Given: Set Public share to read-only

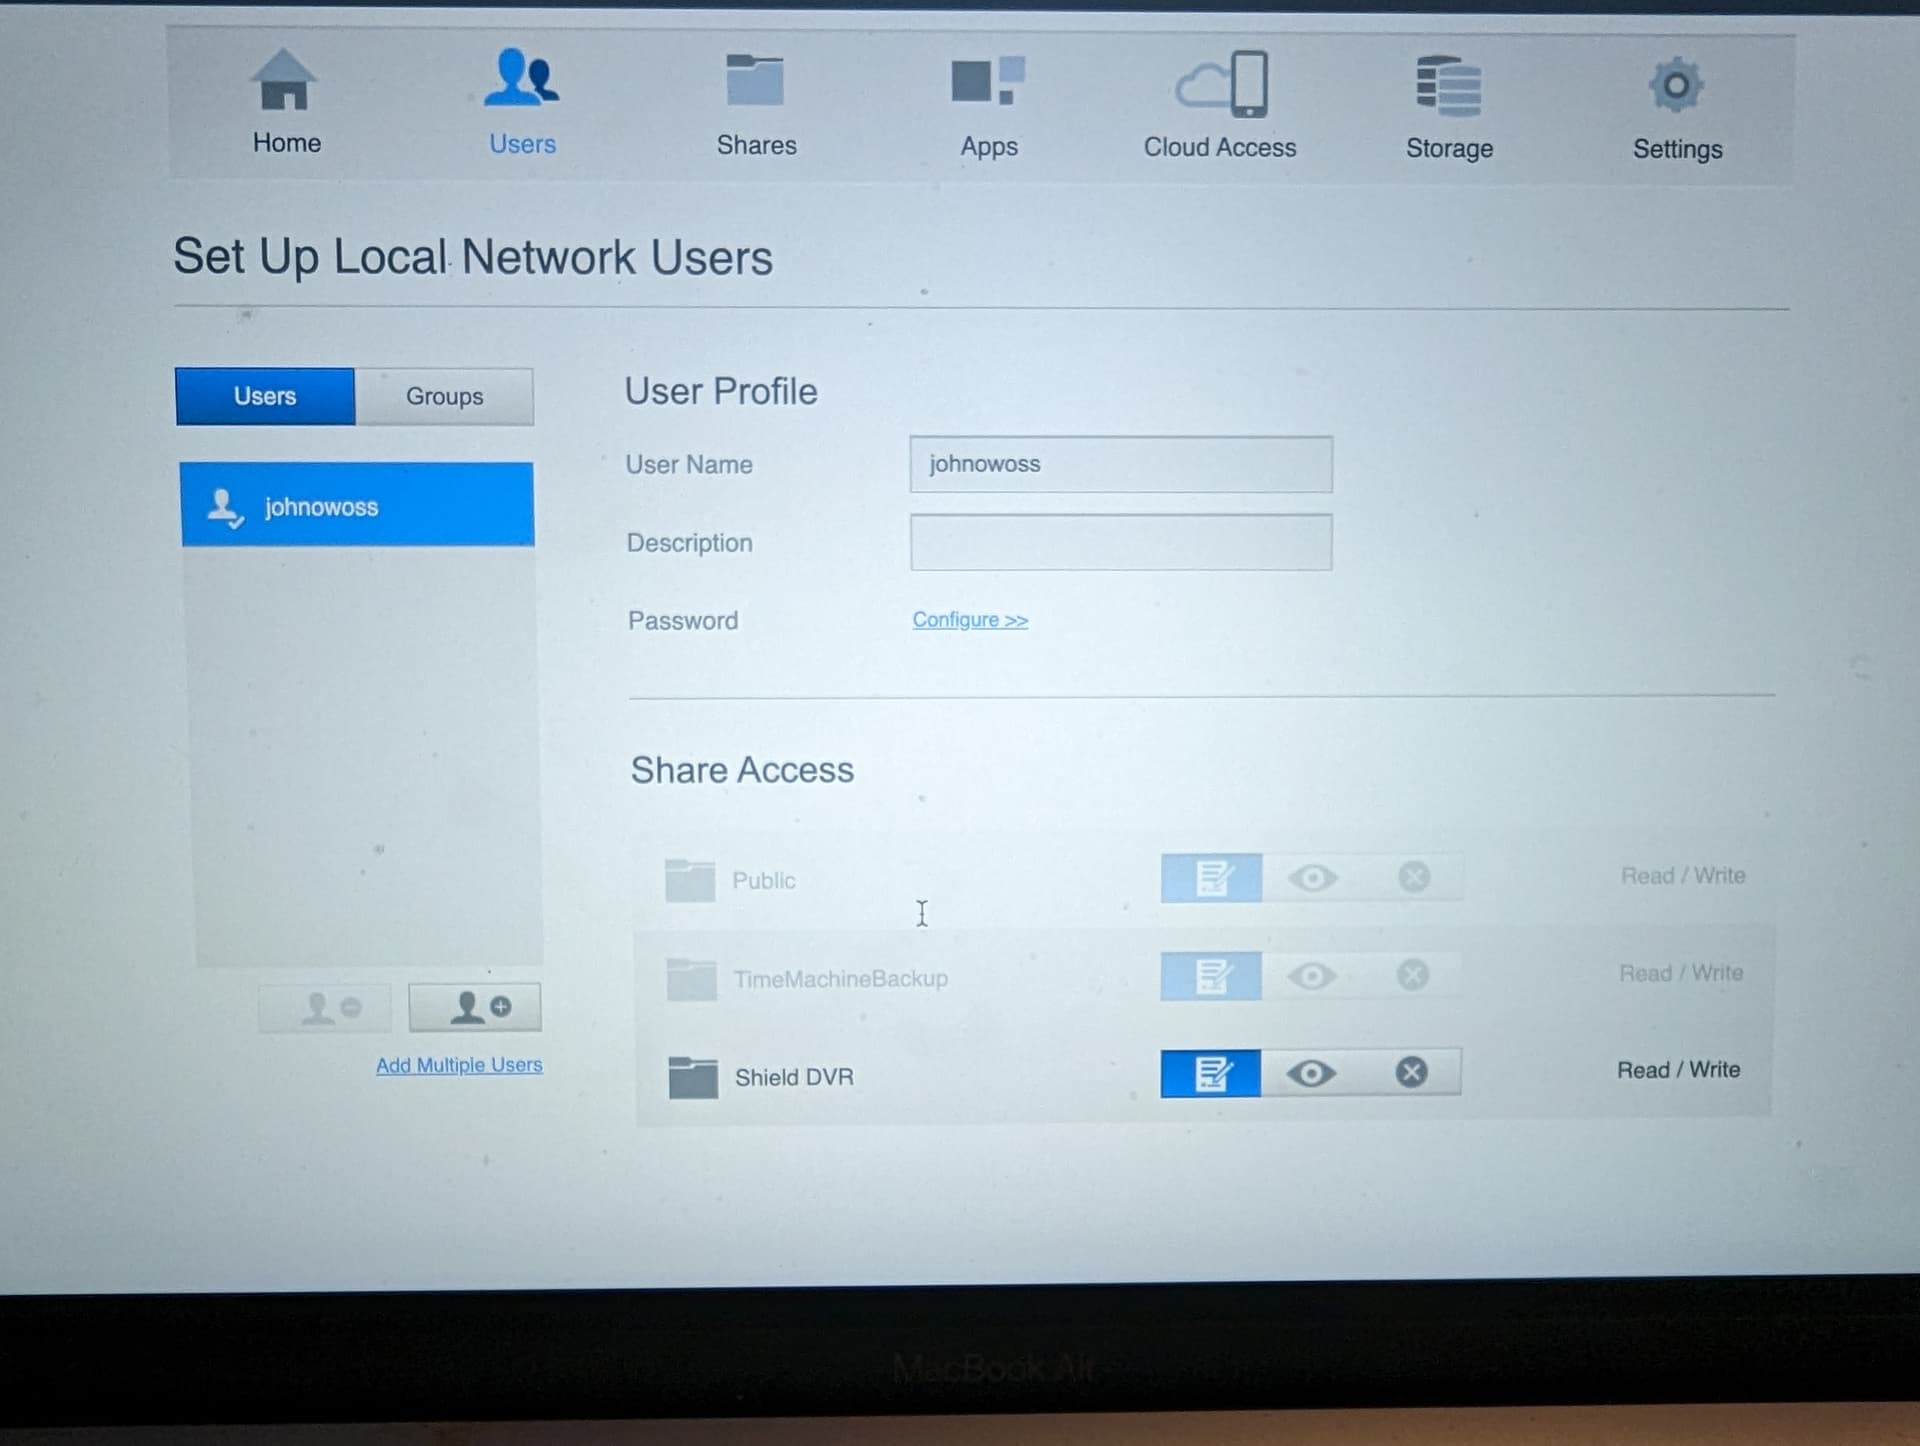Looking at the screenshot, I should (x=1312, y=878).
